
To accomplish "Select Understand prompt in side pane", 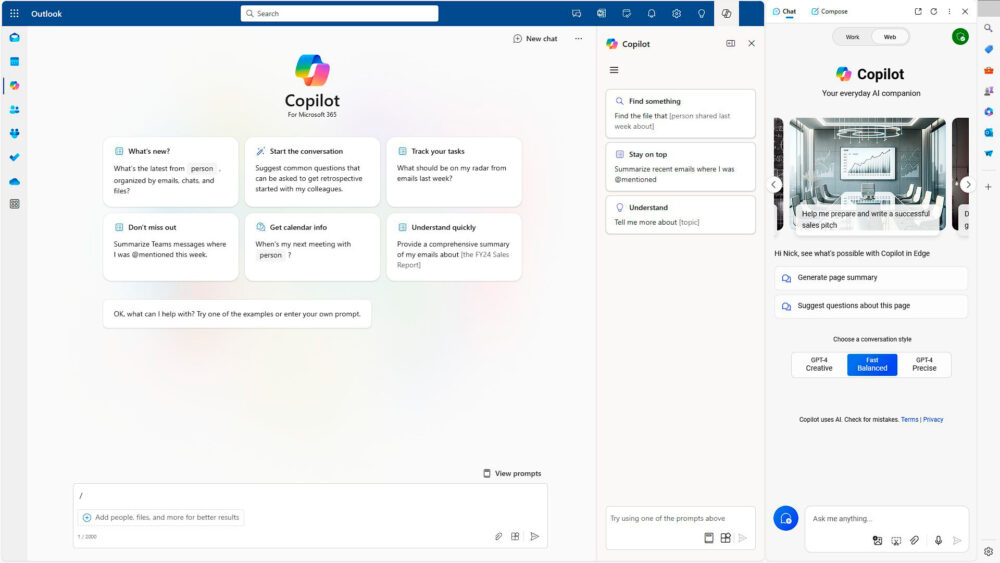I will pos(680,215).
